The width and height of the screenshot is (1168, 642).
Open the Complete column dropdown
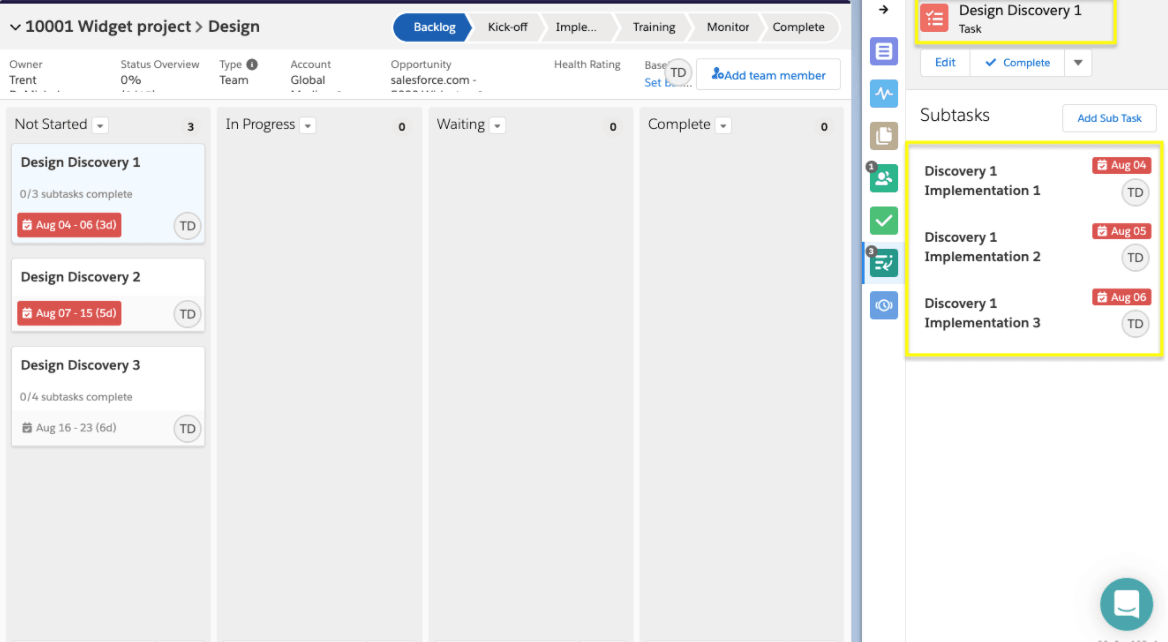tap(723, 125)
